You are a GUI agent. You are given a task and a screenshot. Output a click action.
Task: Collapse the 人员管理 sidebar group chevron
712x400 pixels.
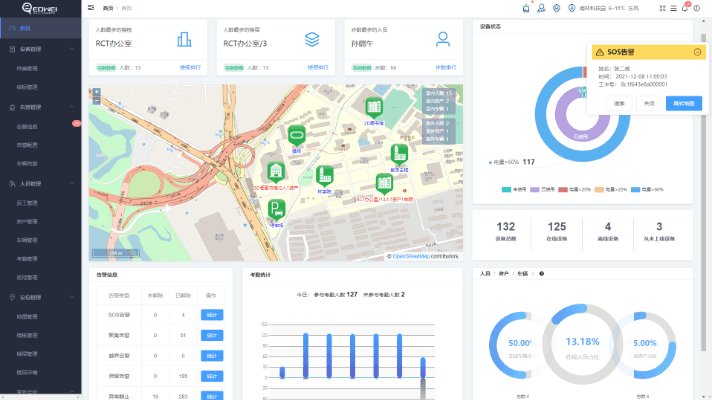coord(72,183)
